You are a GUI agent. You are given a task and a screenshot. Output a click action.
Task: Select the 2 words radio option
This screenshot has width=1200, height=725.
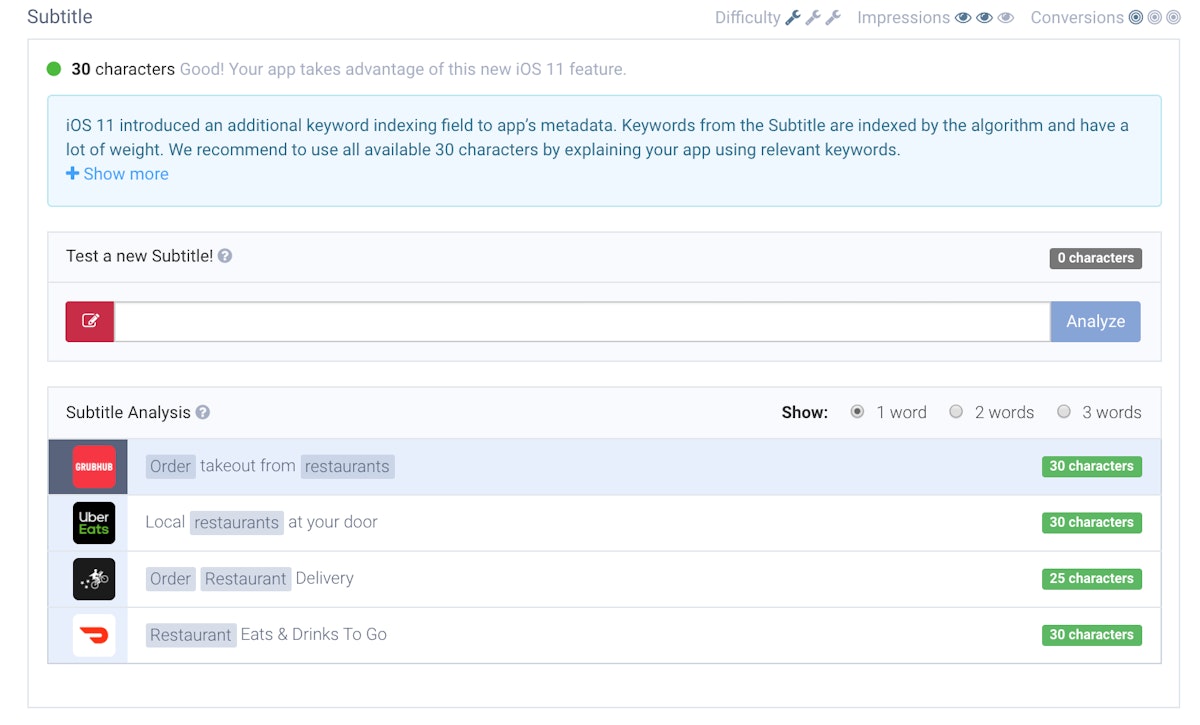point(956,412)
